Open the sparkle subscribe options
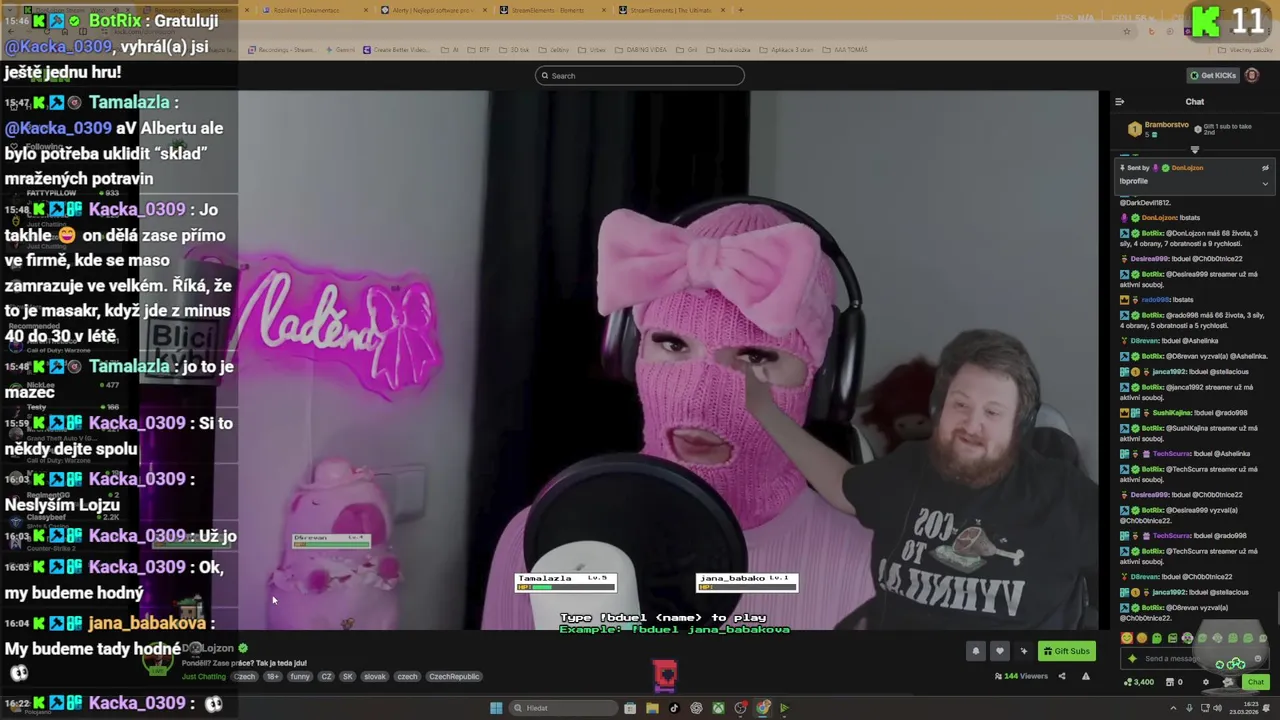 coord(1023,651)
